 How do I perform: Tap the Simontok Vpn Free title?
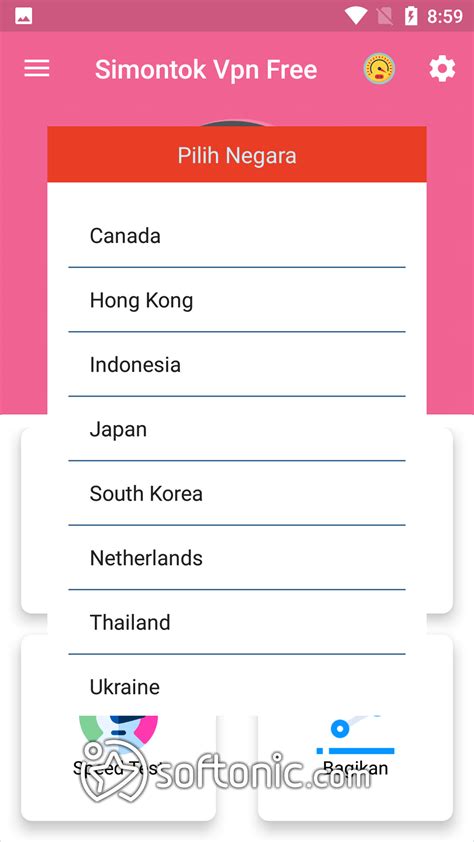(206, 69)
